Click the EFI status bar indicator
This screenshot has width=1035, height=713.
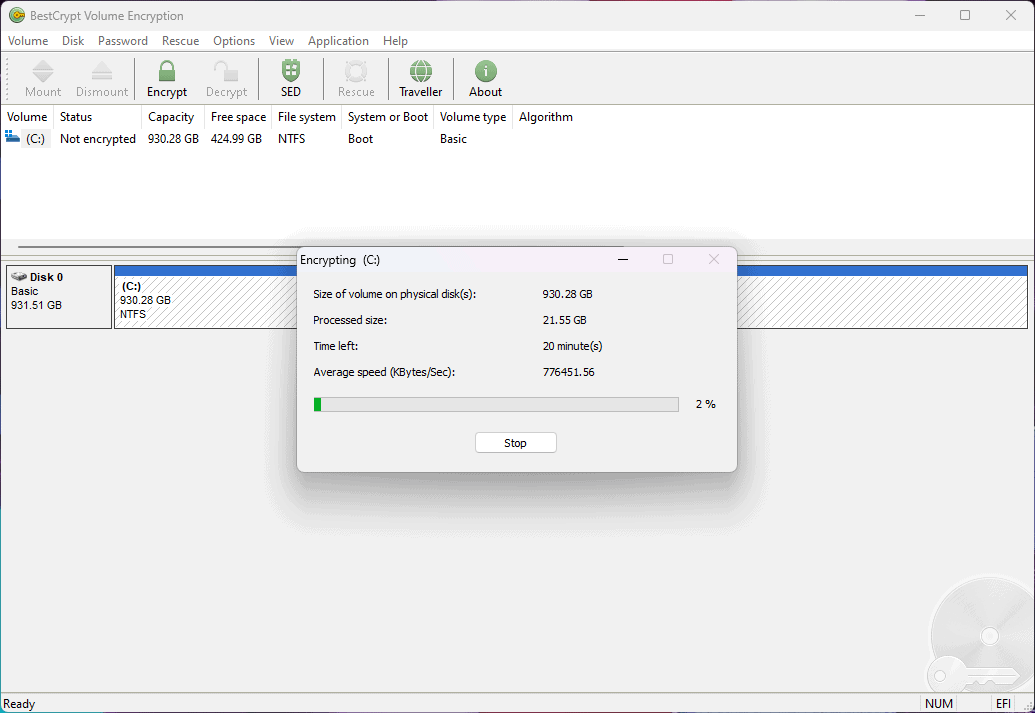point(1003,704)
